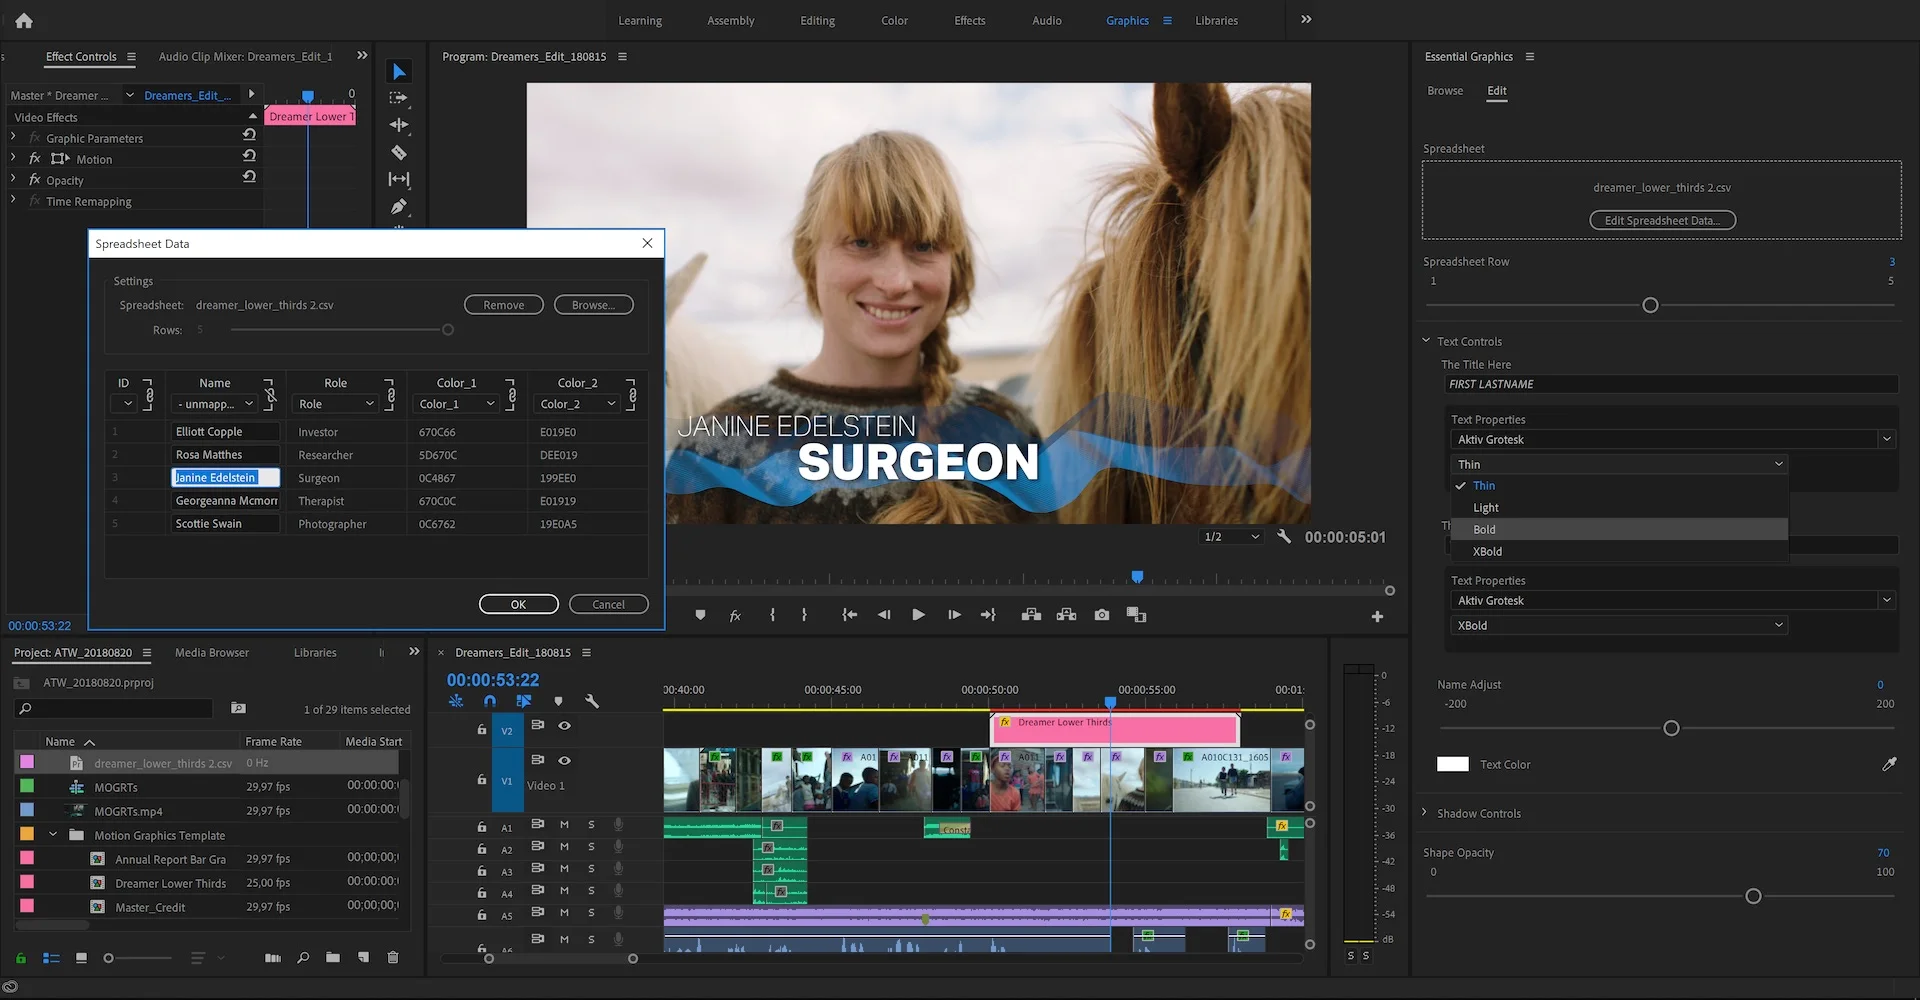Image resolution: width=1920 pixels, height=1000 pixels.
Task: Mute audio track A1
Action: pos(564,825)
